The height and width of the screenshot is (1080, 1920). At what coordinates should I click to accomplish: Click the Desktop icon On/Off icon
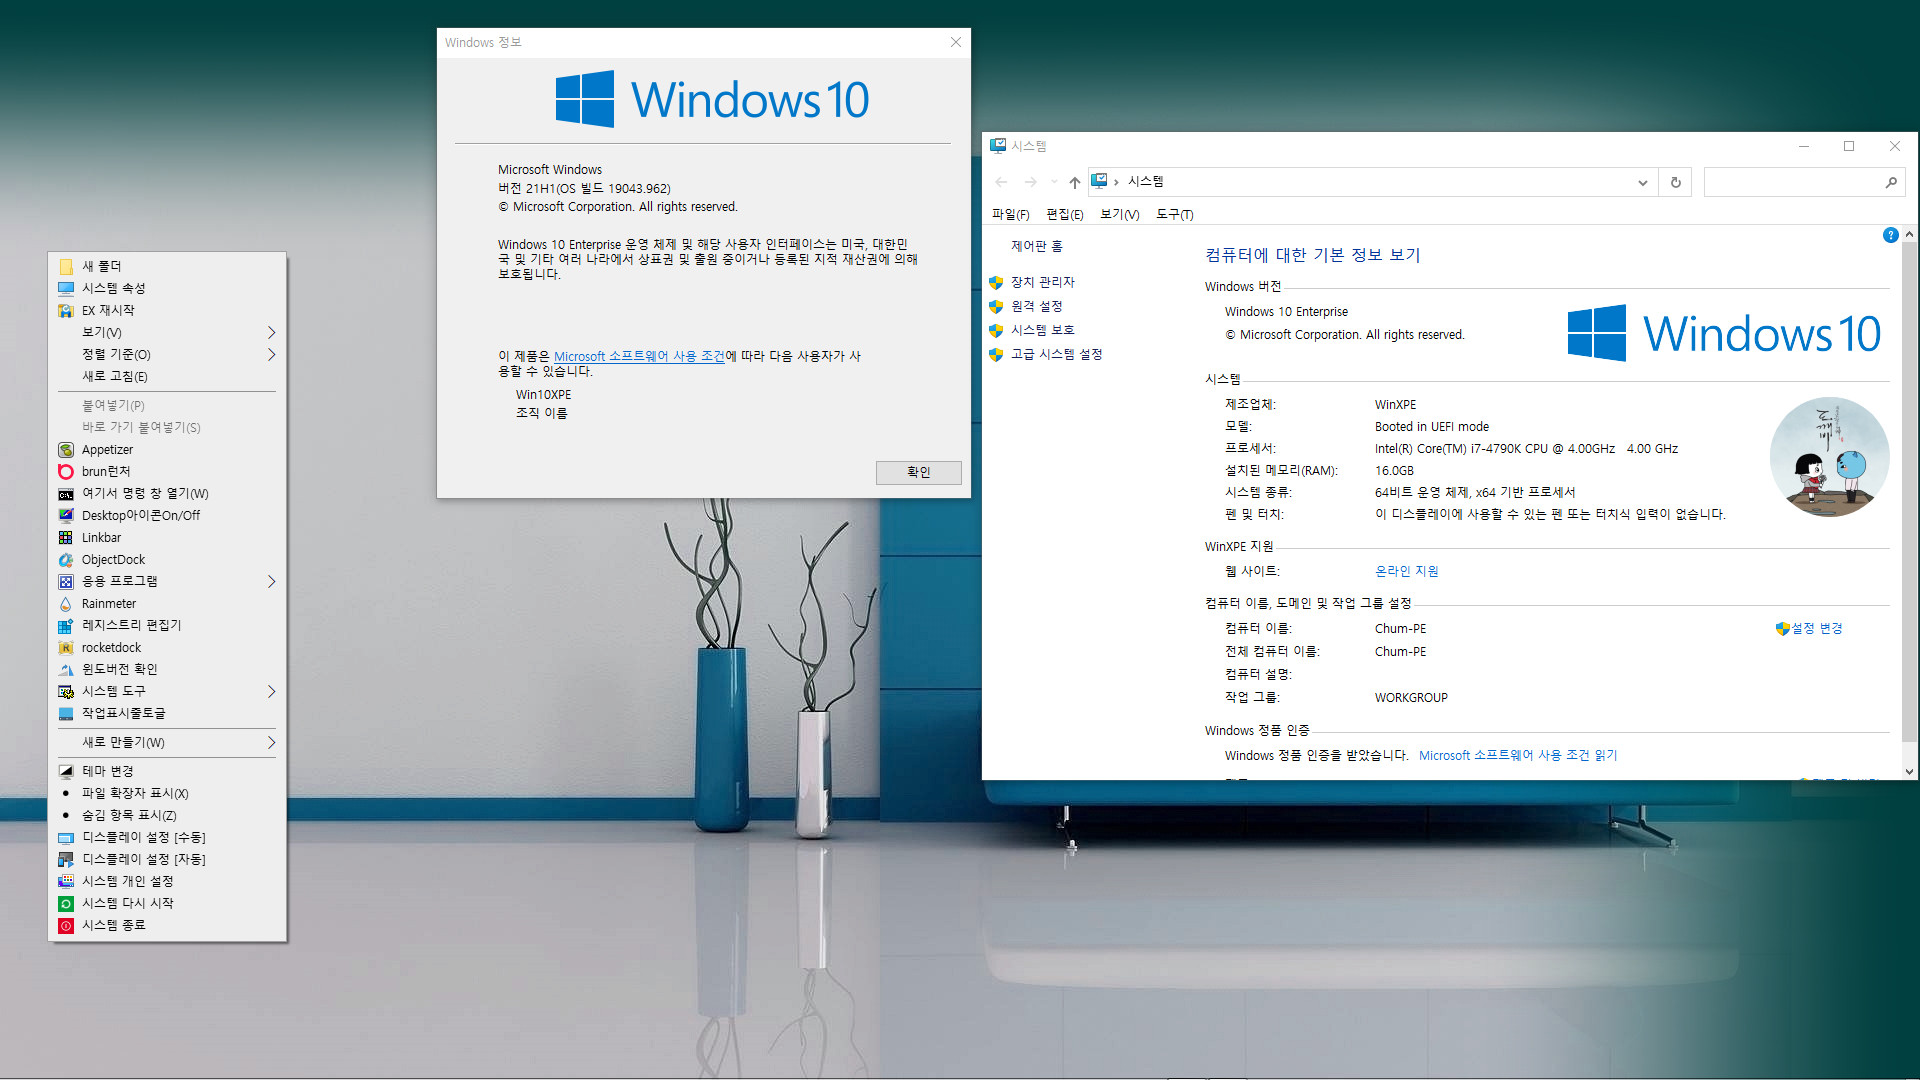66,516
